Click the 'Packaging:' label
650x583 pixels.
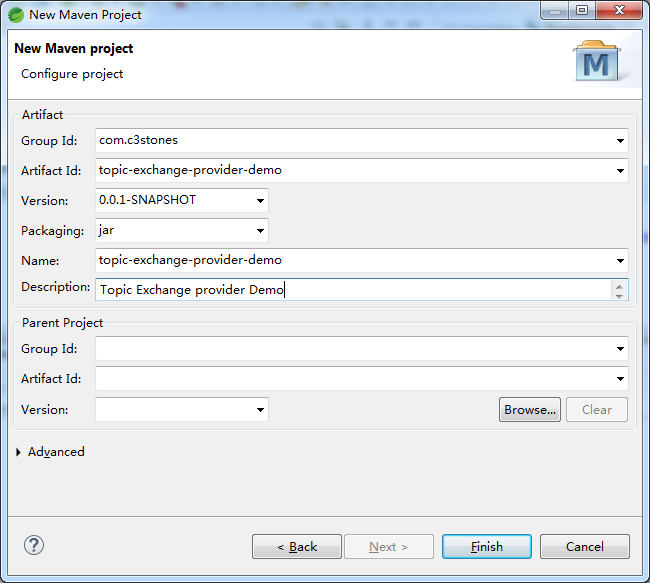click(x=53, y=231)
